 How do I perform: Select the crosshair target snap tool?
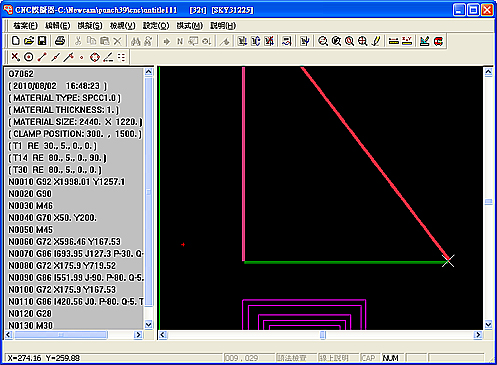point(95,57)
